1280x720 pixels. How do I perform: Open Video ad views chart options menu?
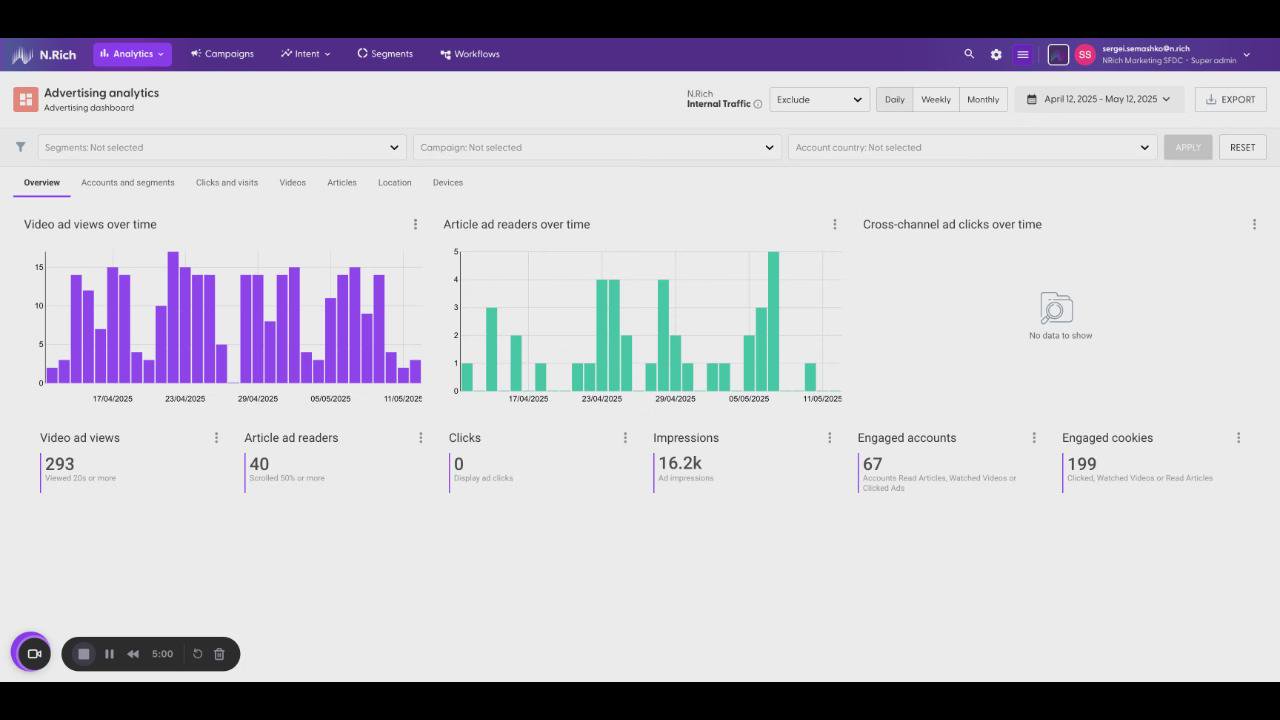pyautogui.click(x=415, y=224)
